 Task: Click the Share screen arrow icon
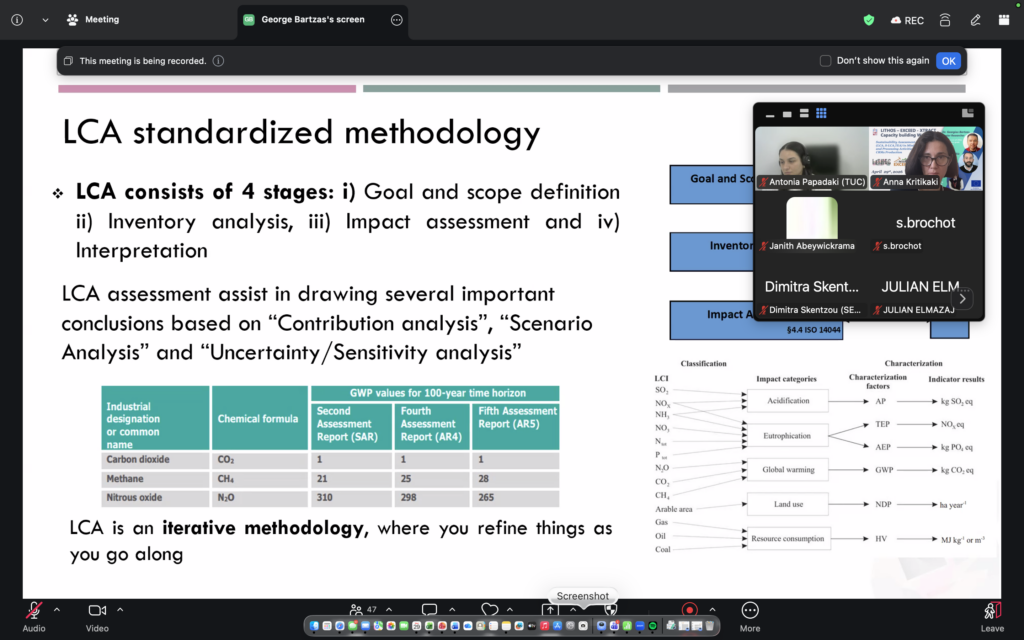coord(550,610)
